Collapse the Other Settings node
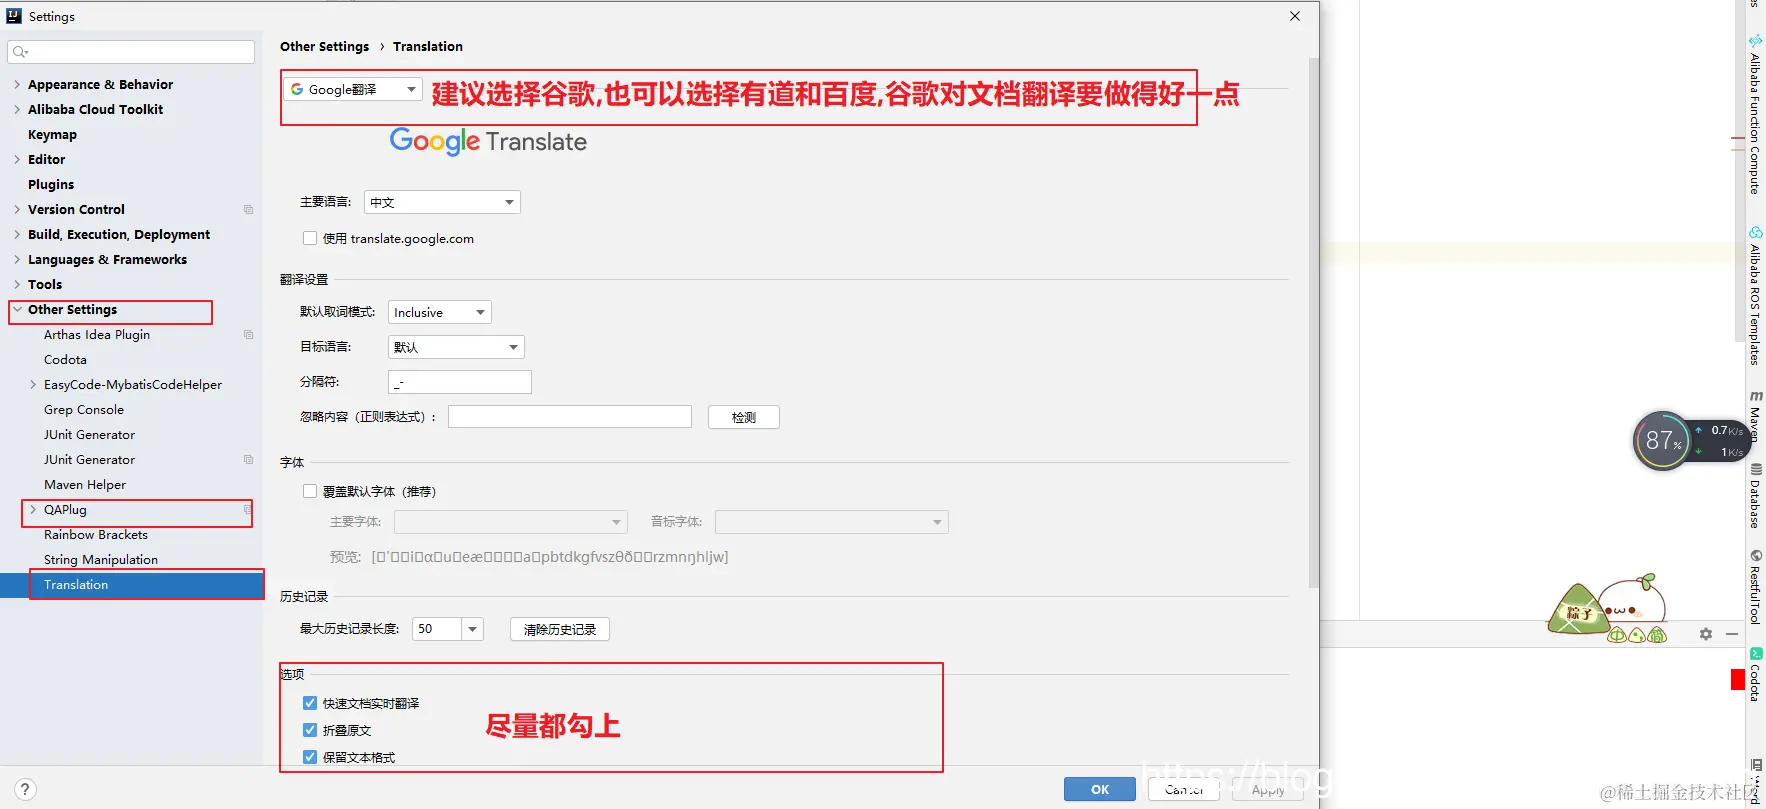This screenshot has width=1766, height=809. click(17, 310)
